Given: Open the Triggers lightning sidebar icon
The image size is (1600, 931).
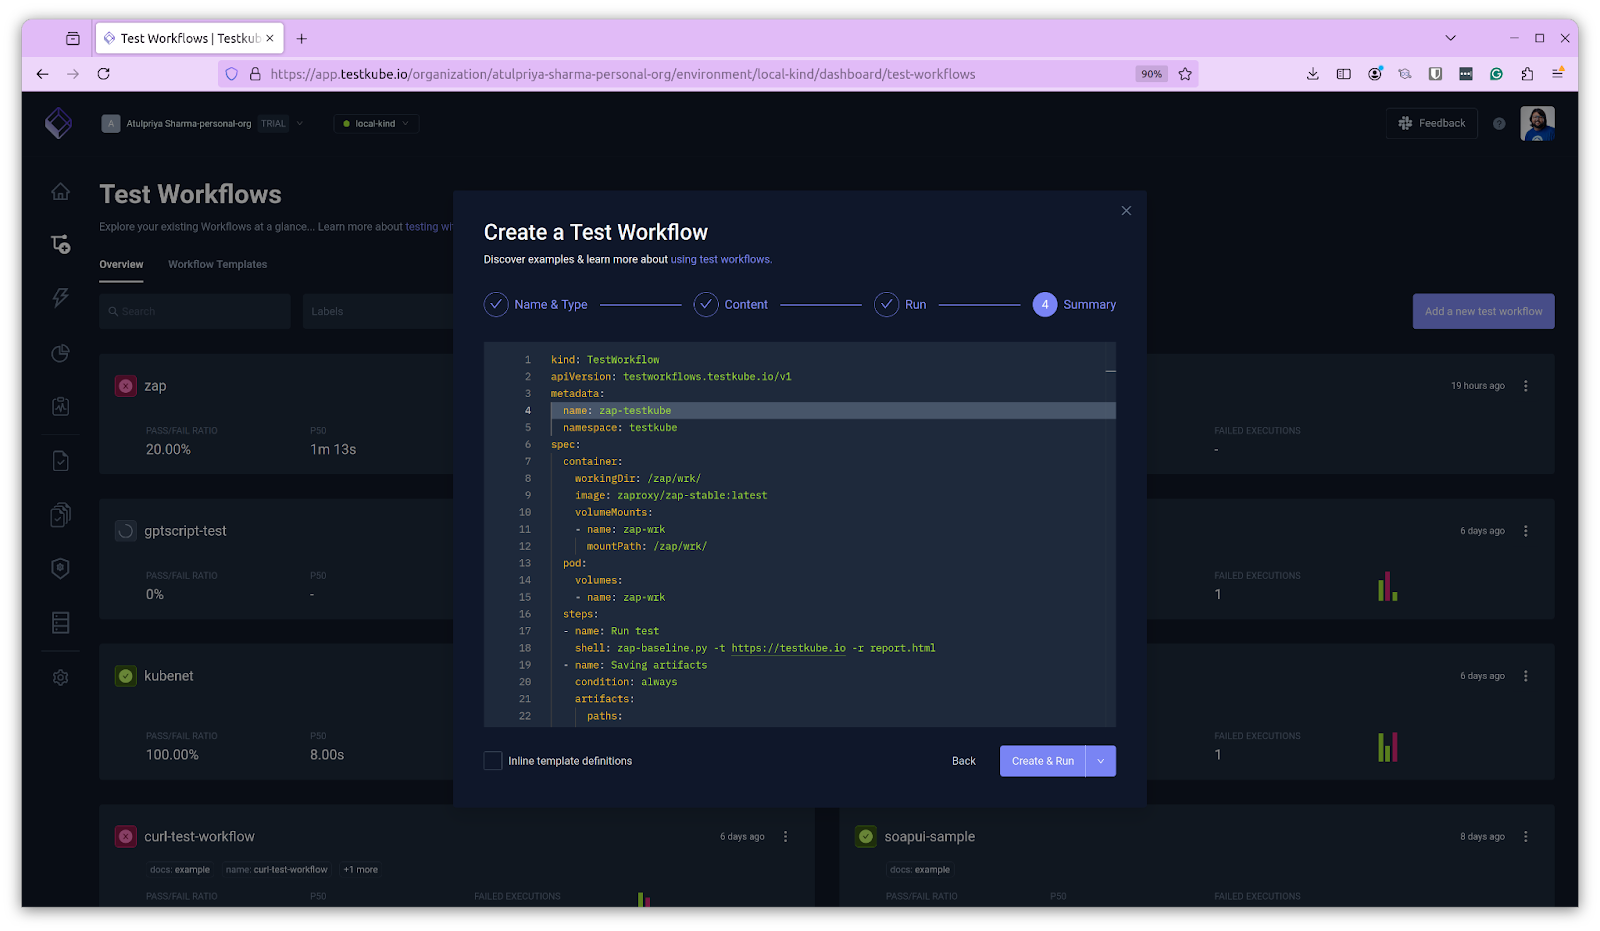Looking at the screenshot, I should (x=60, y=298).
